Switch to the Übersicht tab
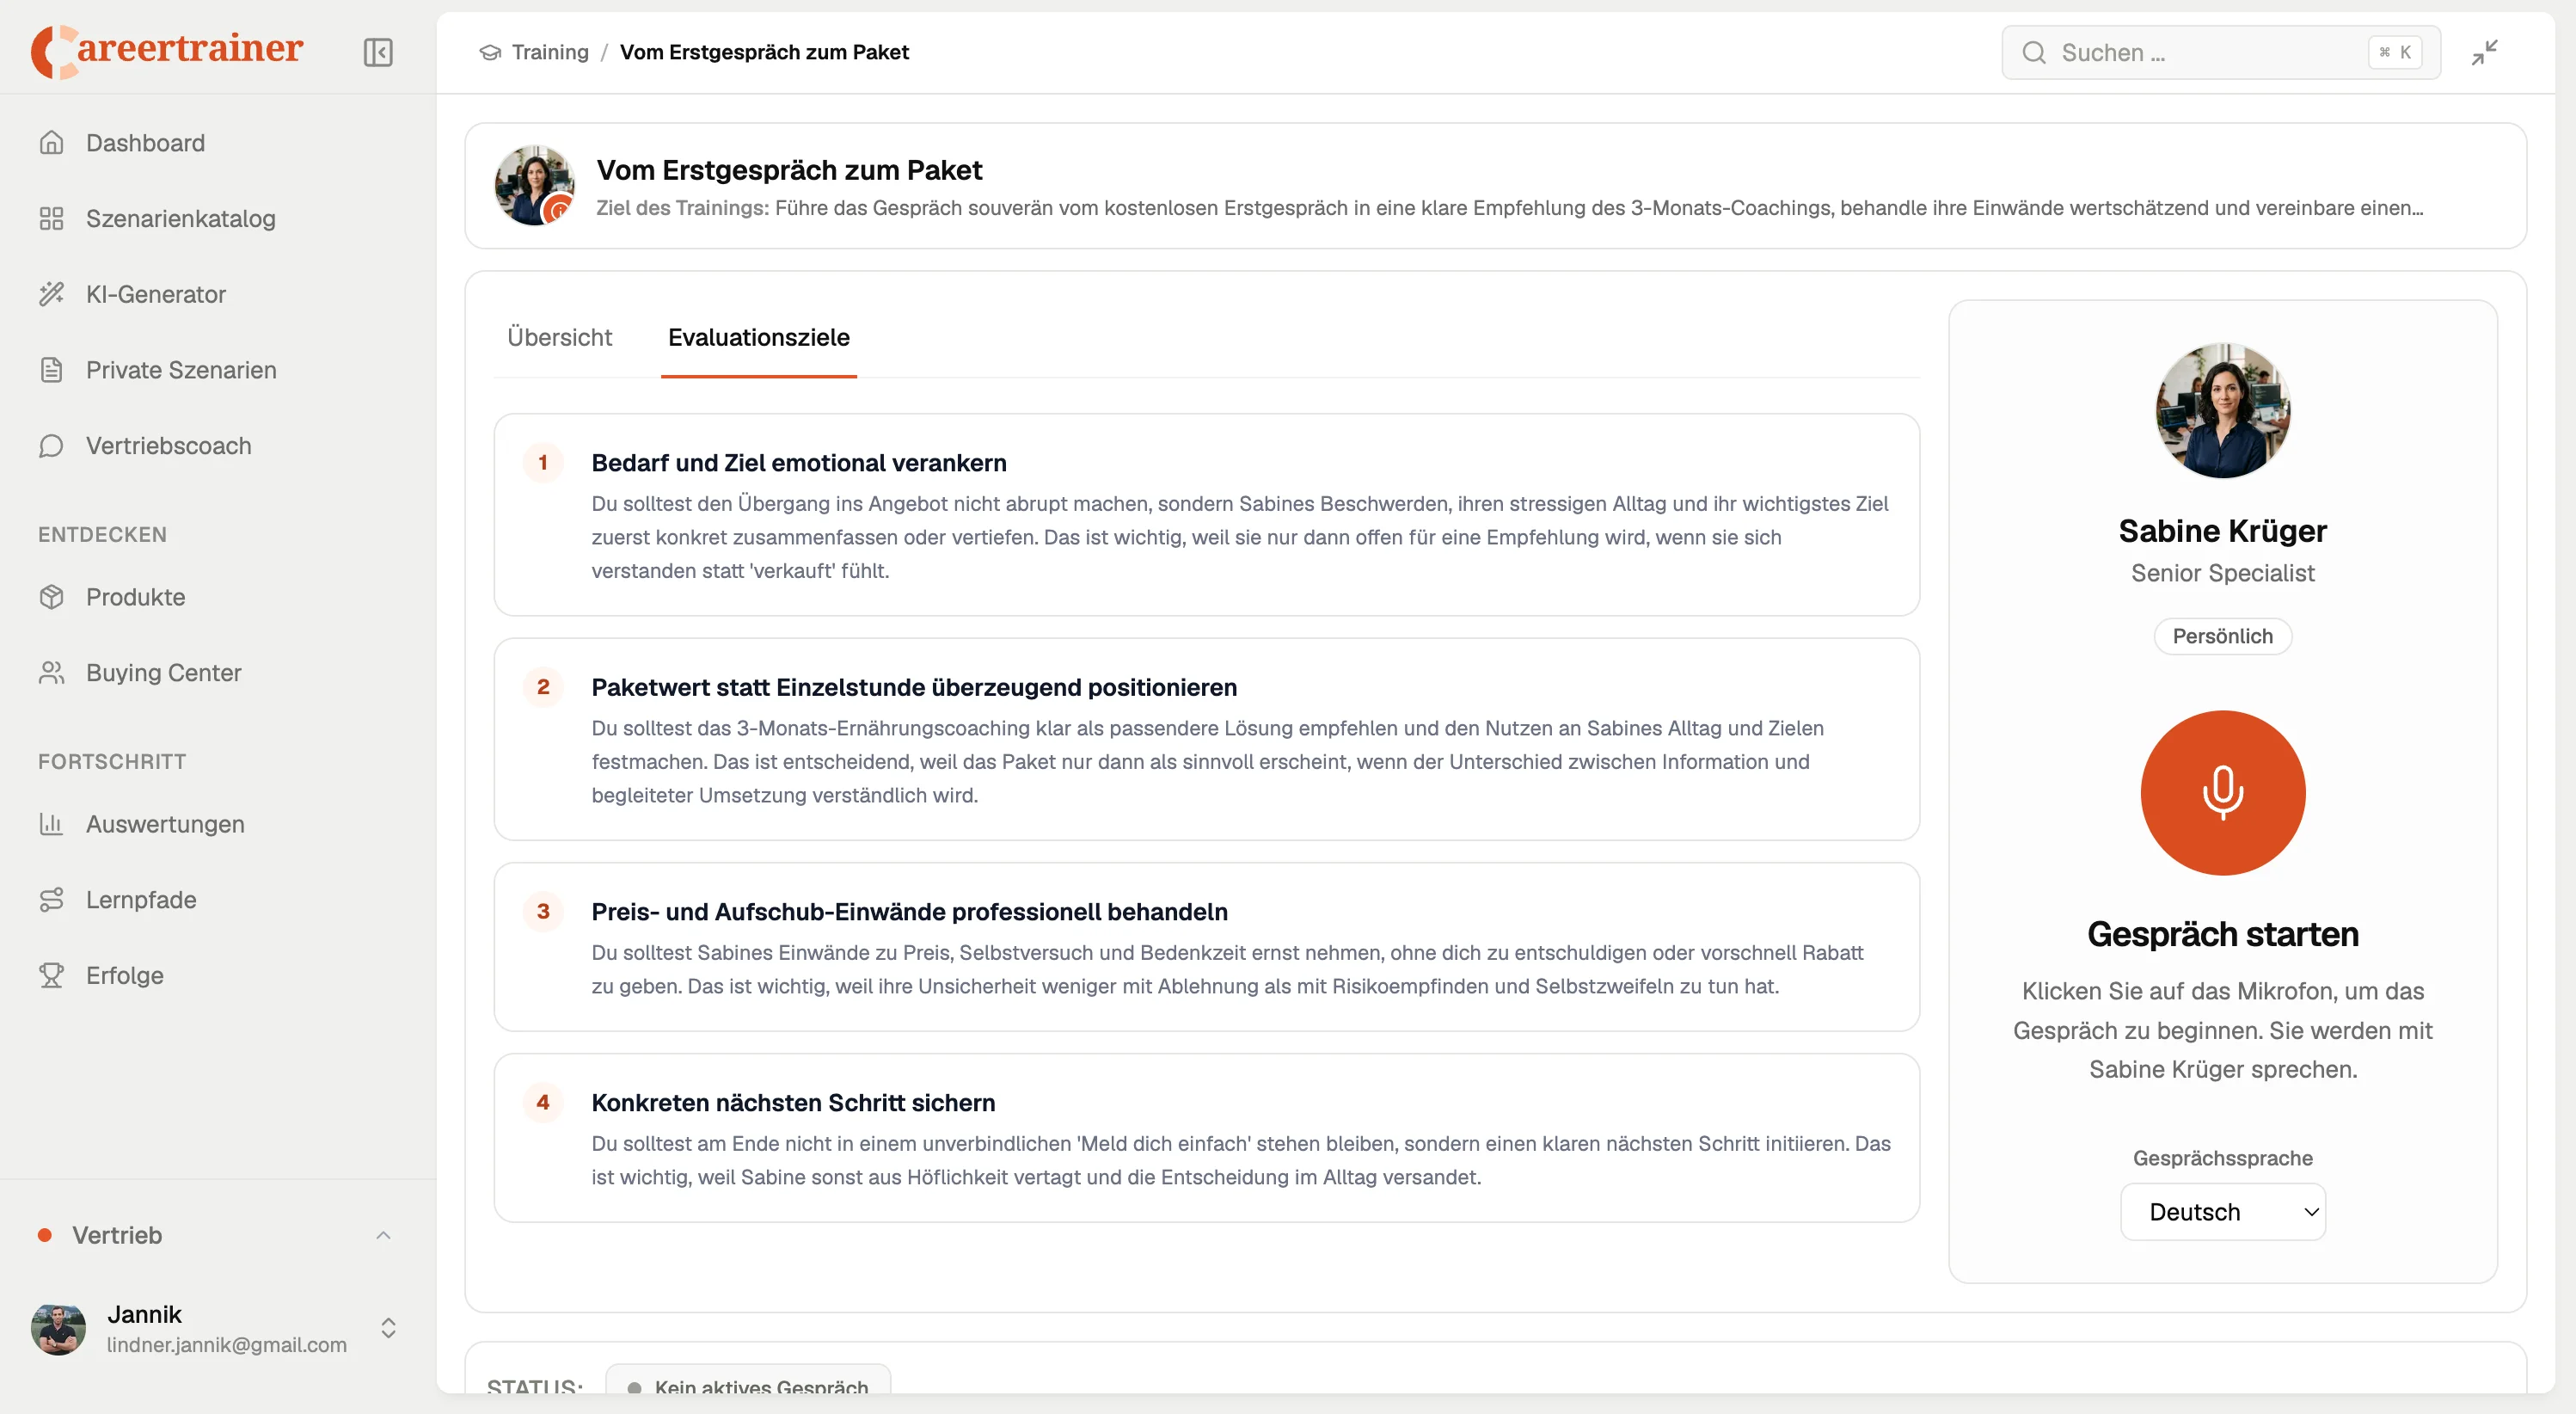This screenshot has height=1414, width=2576. point(559,338)
